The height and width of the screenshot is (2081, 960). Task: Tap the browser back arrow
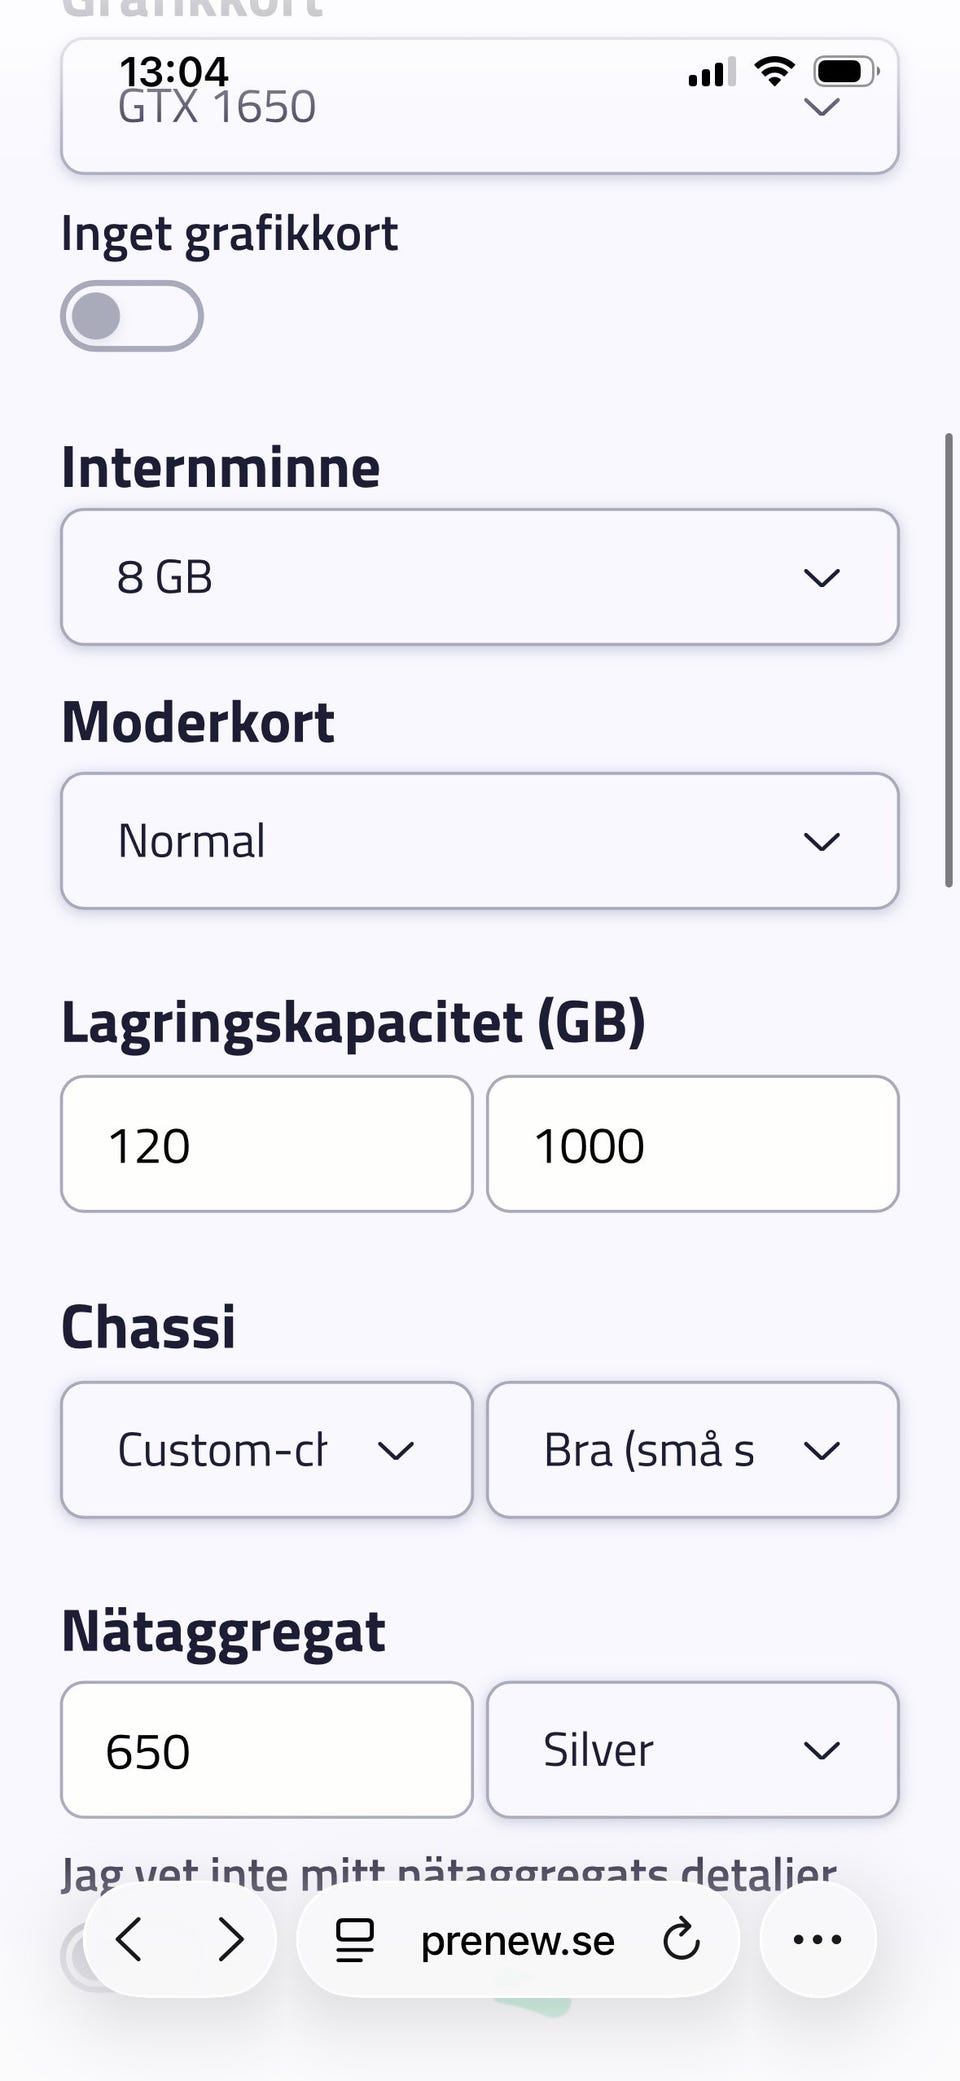click(x=130, y=1939)
